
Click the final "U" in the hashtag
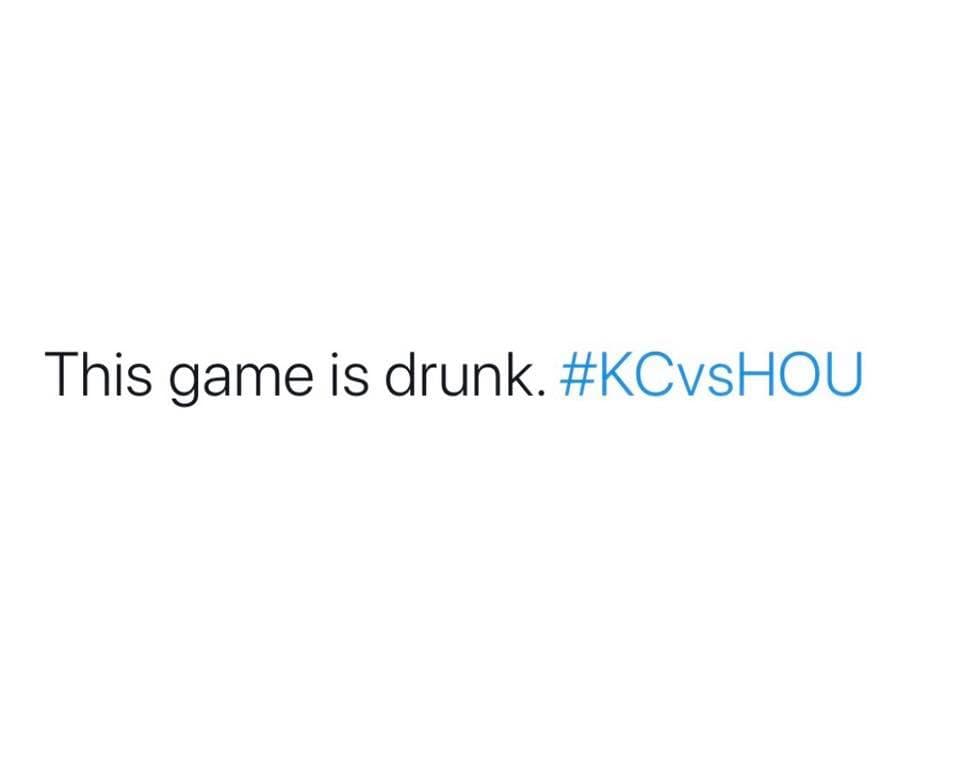[846, 374]
